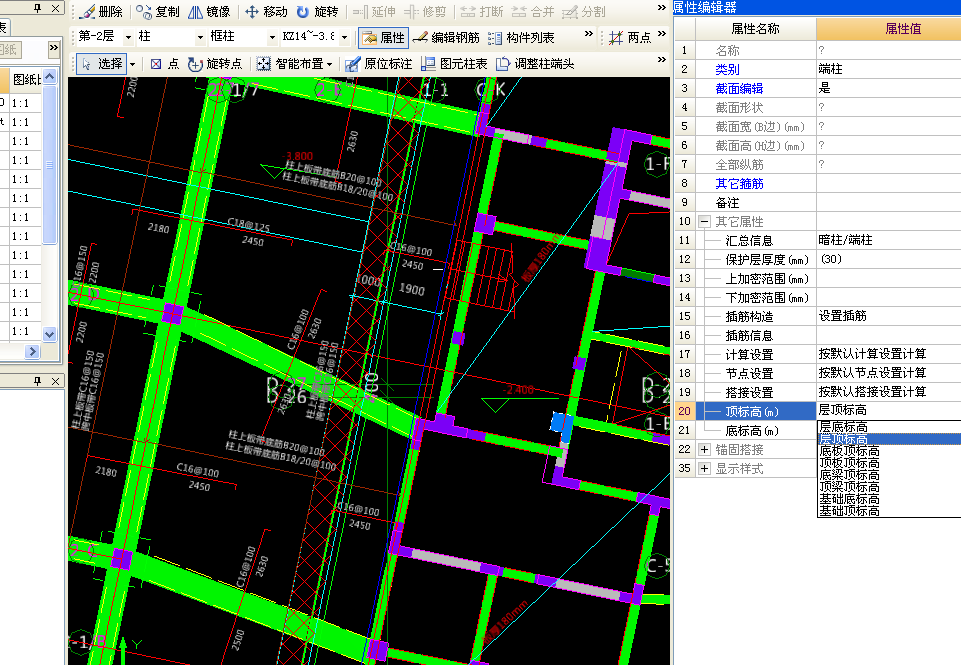Open 构件列表 component list

point(521,37)
